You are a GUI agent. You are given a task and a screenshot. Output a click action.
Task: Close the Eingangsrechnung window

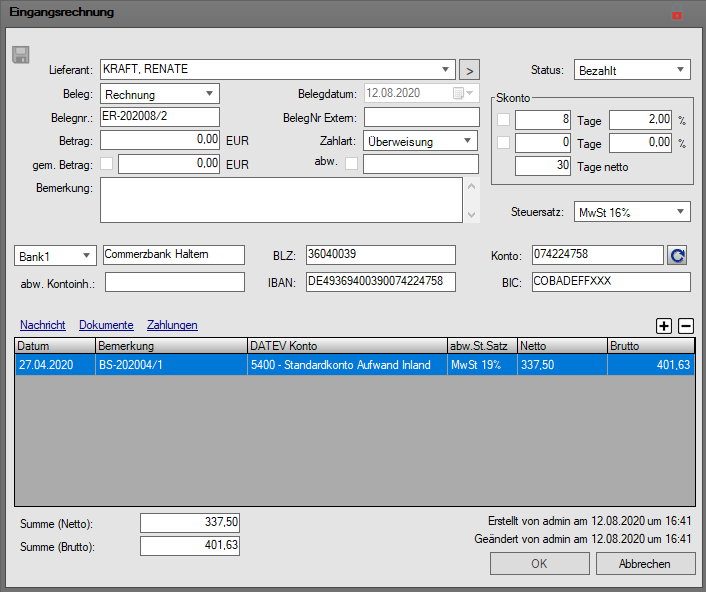pos(677,16)
